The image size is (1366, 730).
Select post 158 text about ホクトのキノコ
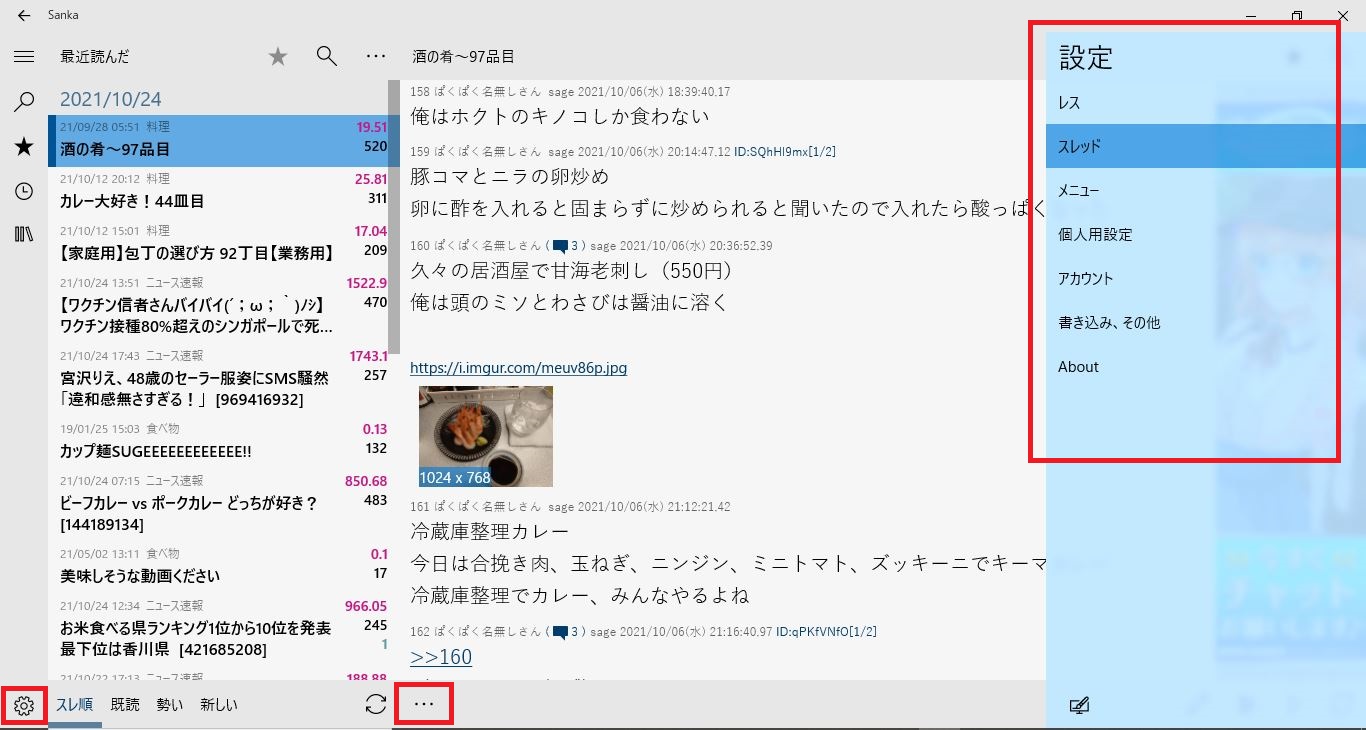tap(559, 116)
